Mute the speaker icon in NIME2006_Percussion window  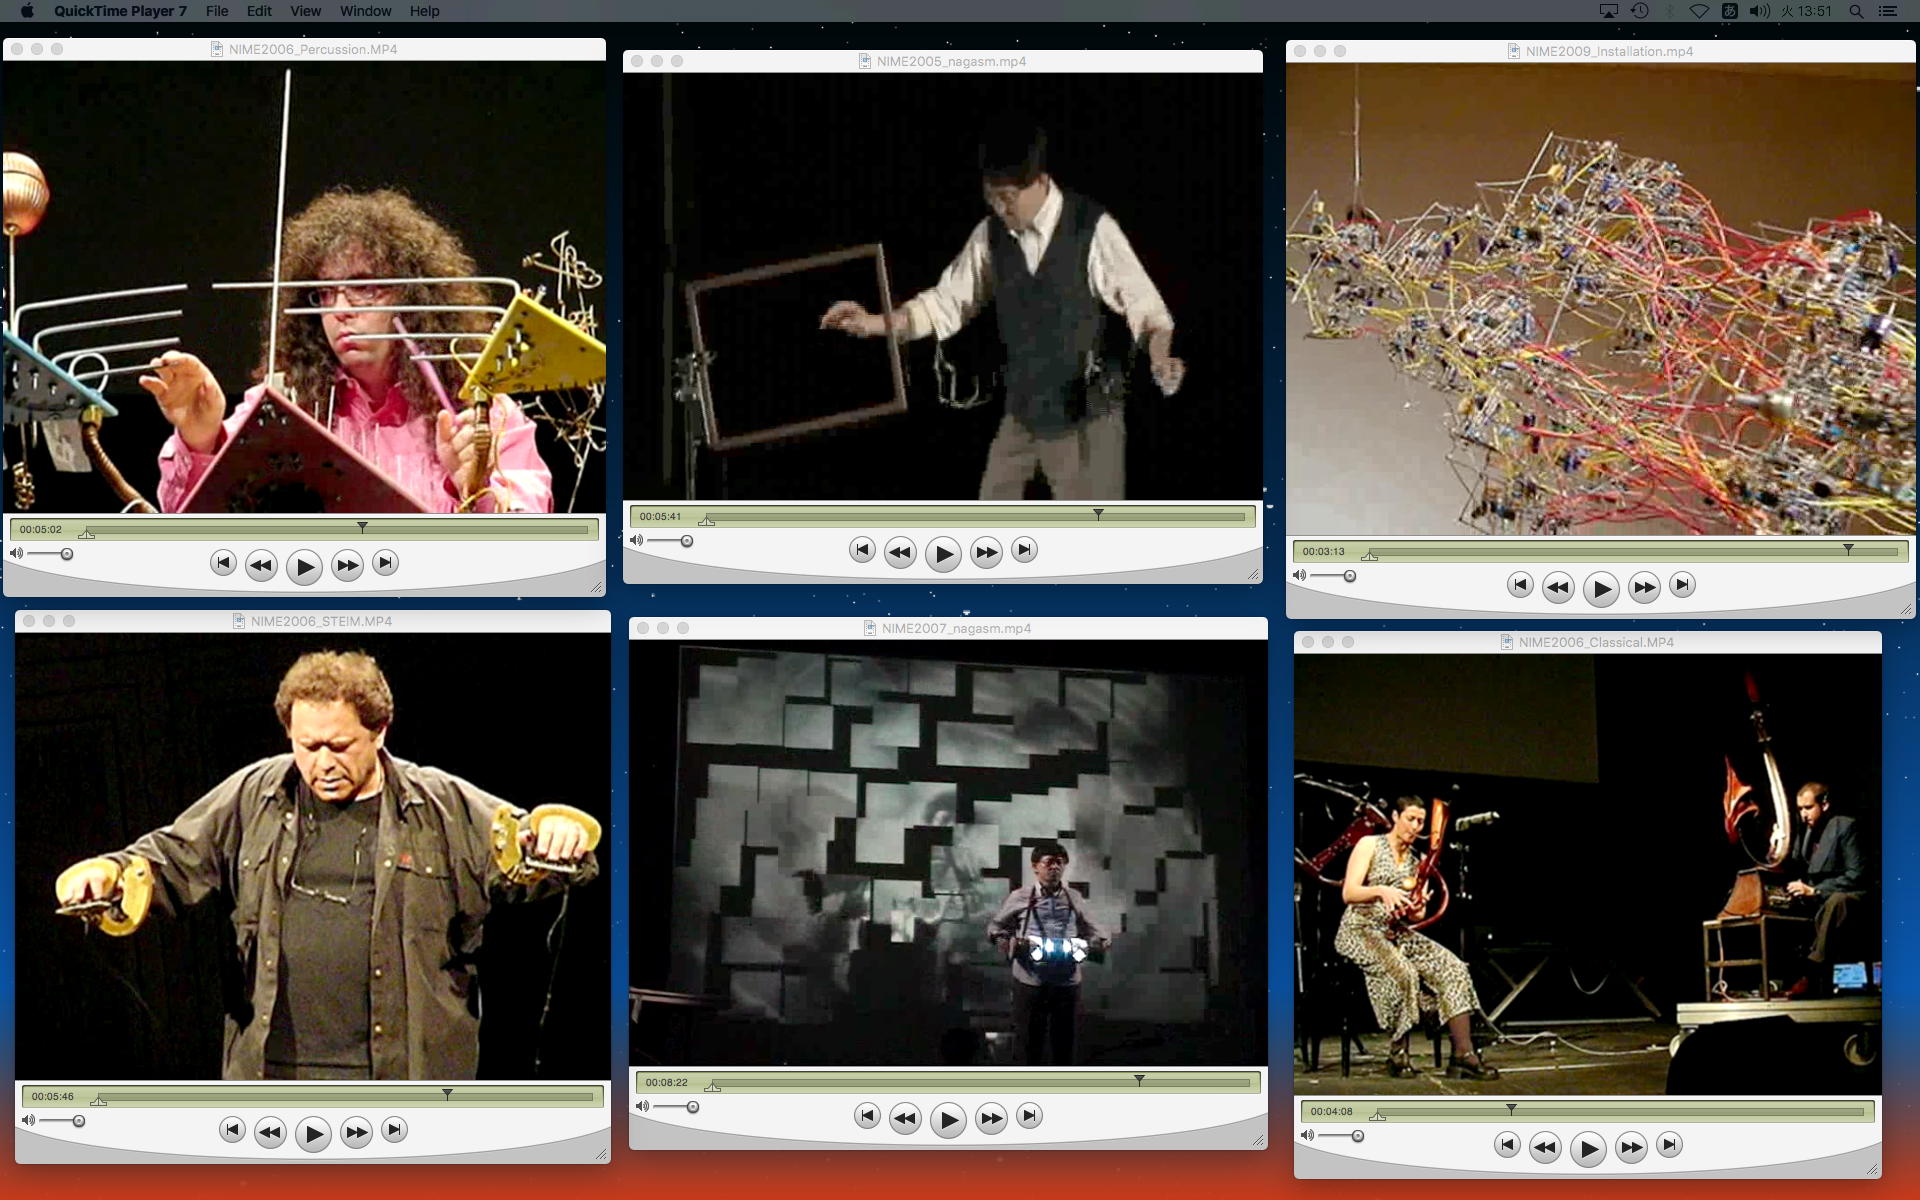coord(16,553)
